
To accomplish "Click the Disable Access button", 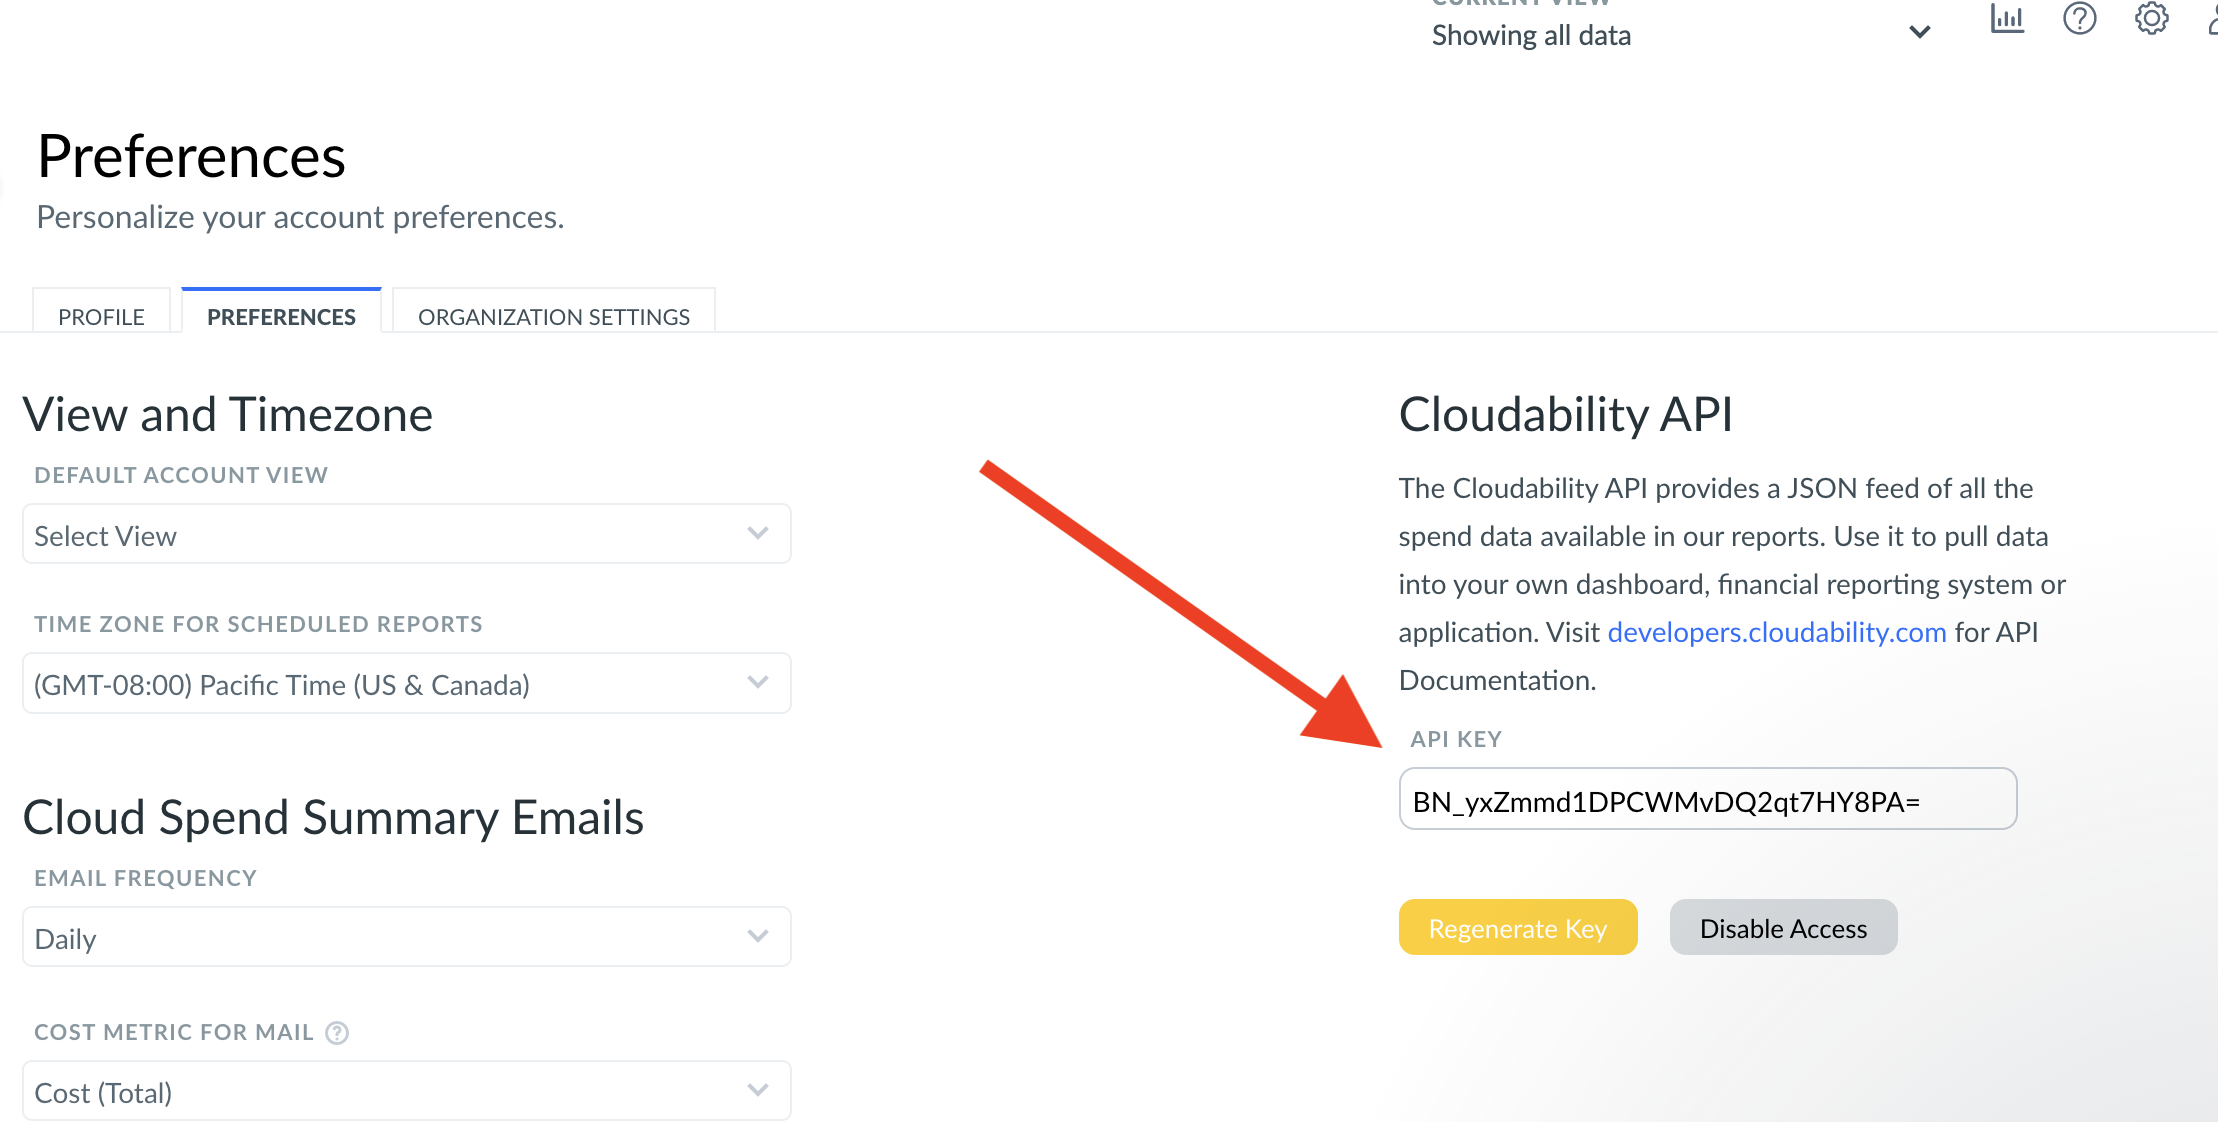I will [1783, 928].
